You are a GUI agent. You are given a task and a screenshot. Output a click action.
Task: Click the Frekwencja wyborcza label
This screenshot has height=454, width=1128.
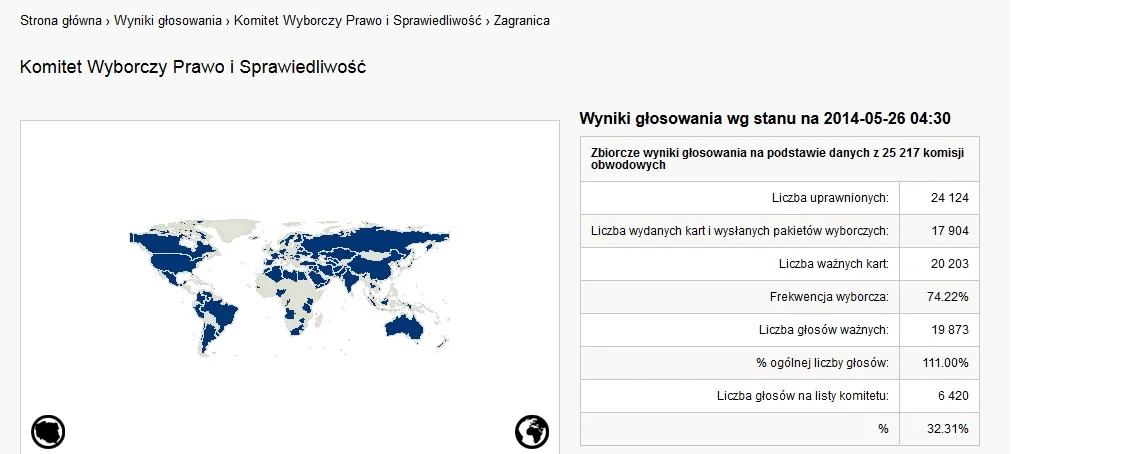point(829,297)
